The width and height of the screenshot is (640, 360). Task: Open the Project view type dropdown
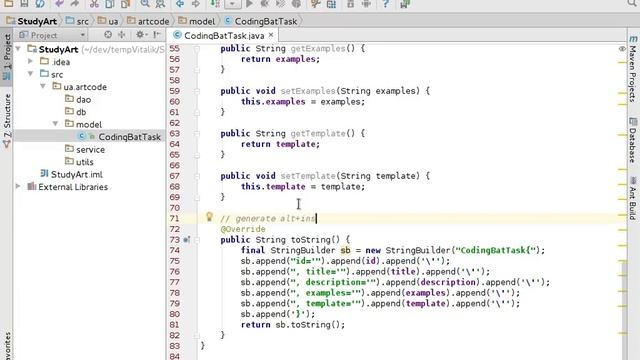click(52, 35)
